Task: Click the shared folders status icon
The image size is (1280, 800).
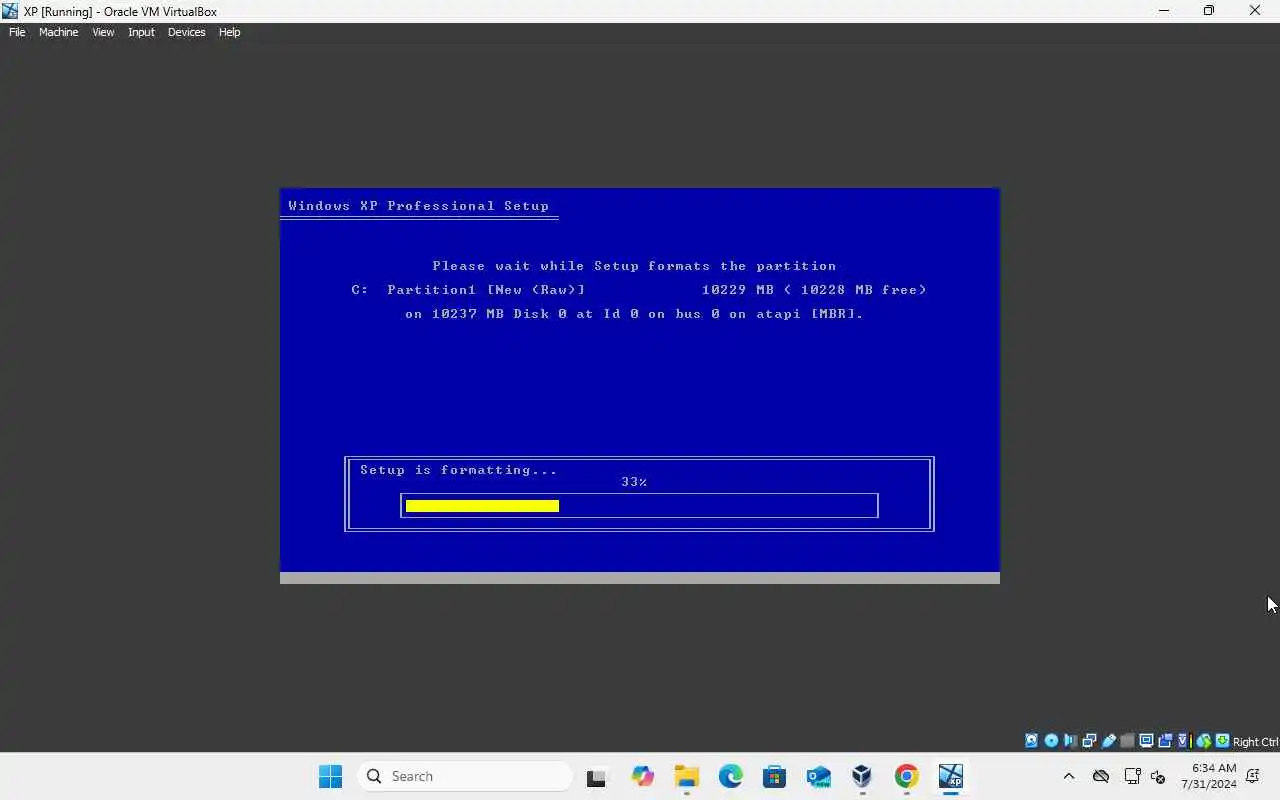Action: 1128,741
